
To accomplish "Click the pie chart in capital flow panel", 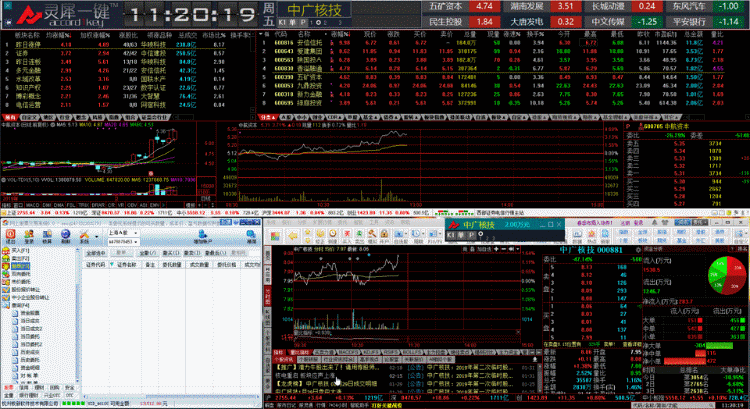I will click(726, 276).
